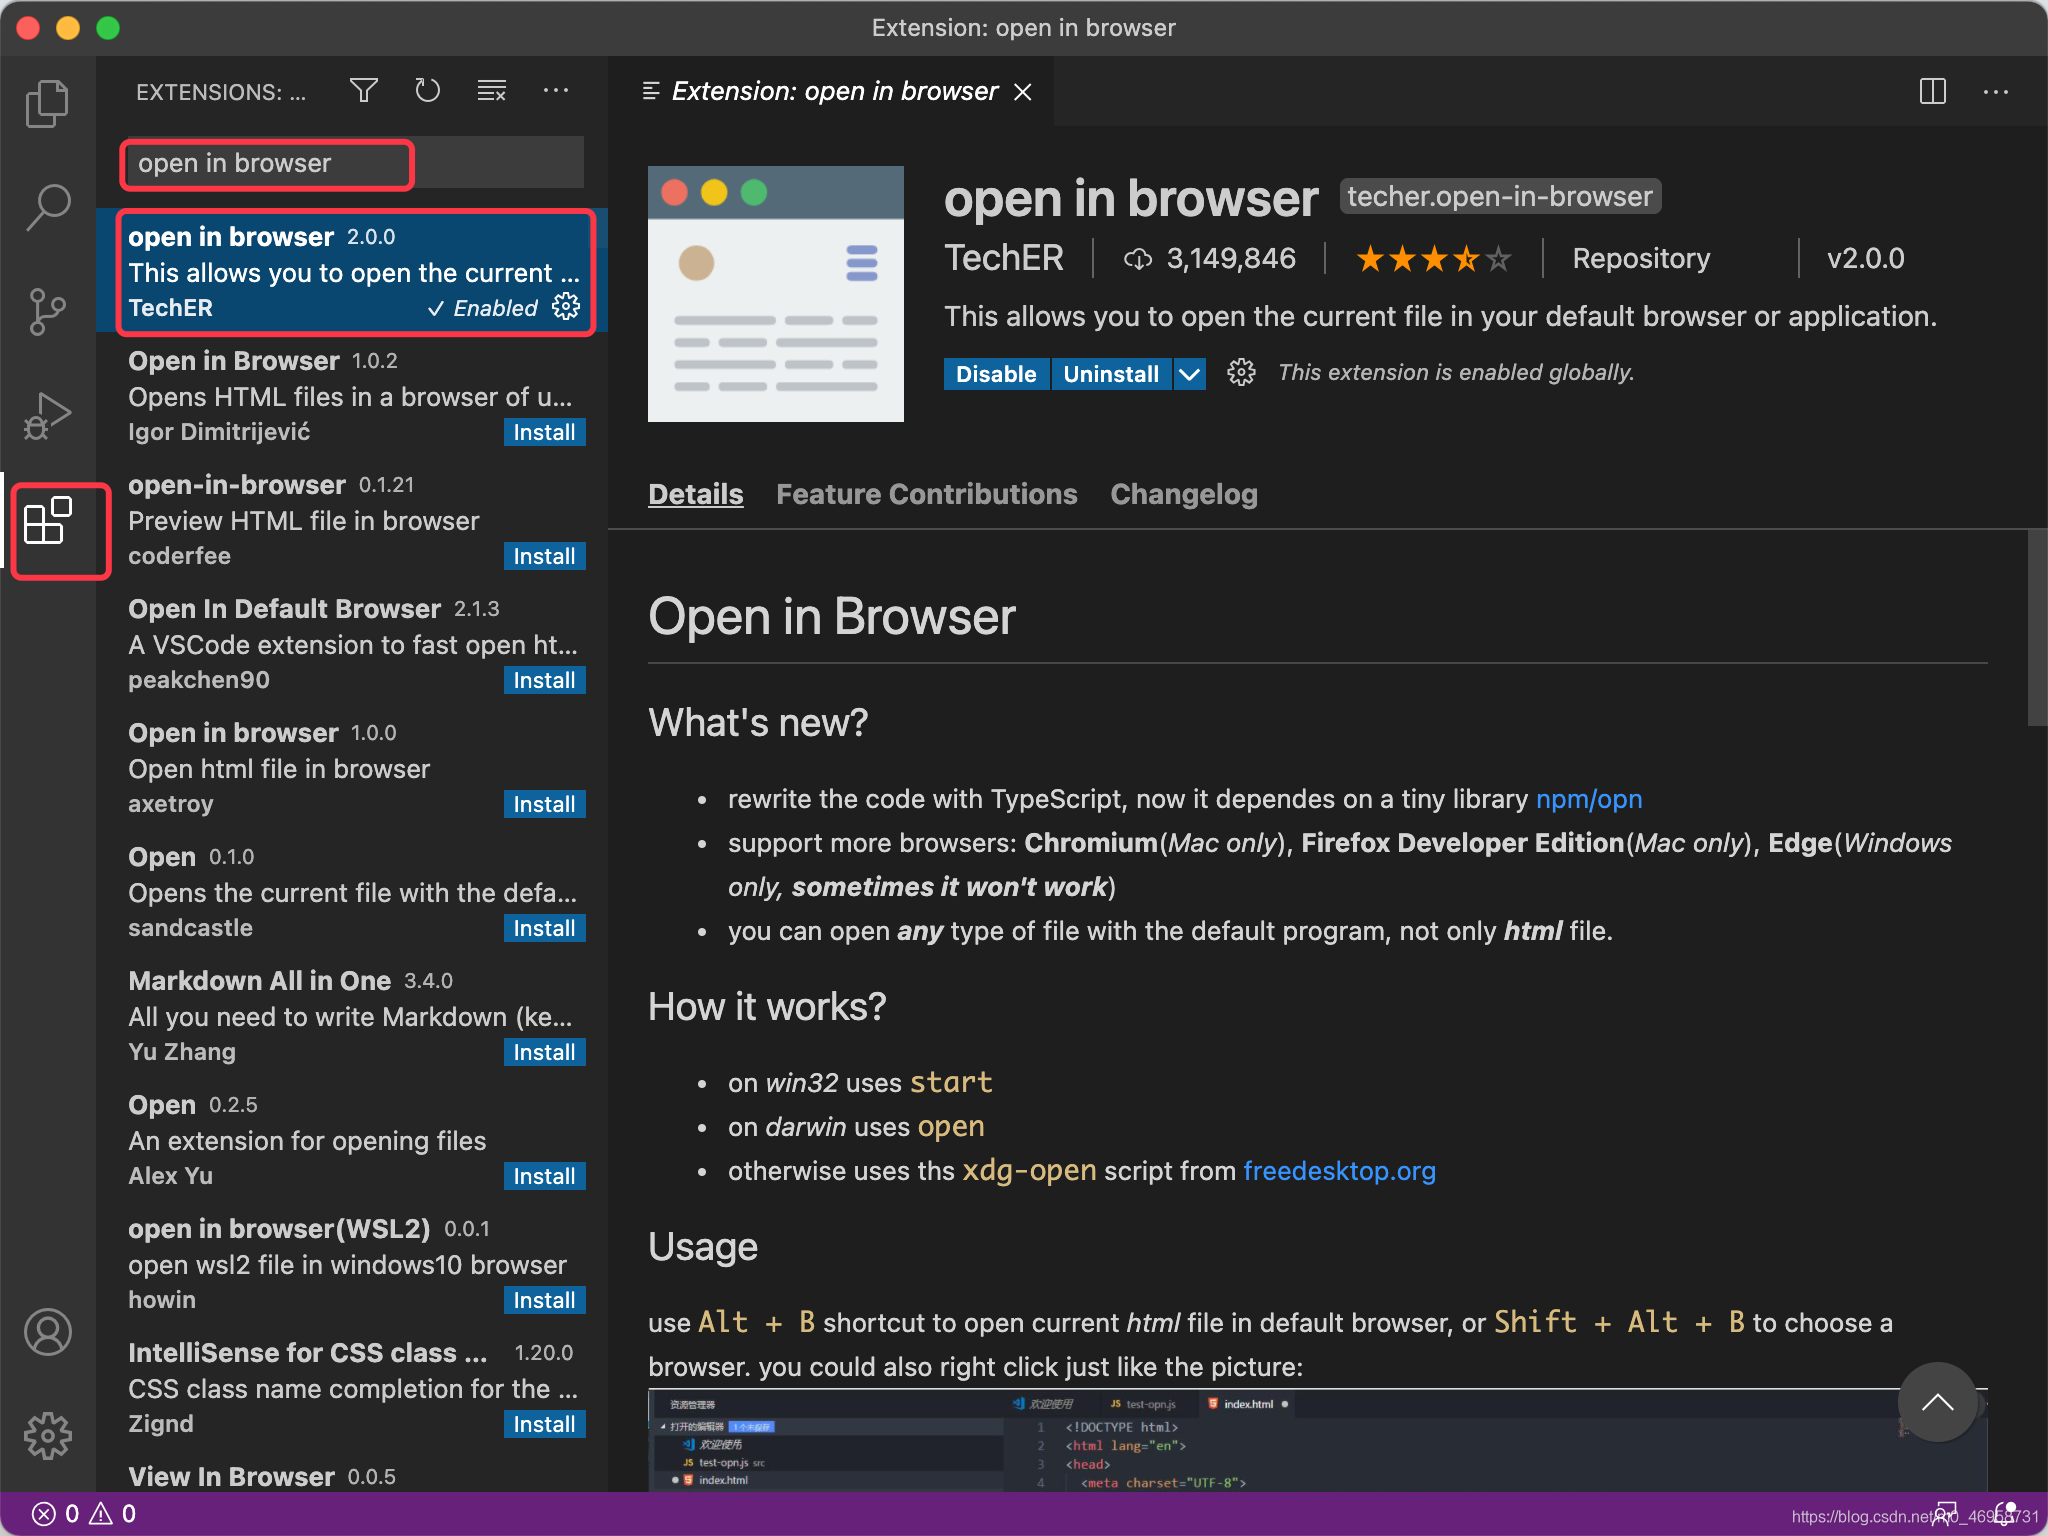Click the v2.0.0 version label
The height and width of the screenshot is (1536, 2048).
pyautogui.click(x=1866, y=259)
